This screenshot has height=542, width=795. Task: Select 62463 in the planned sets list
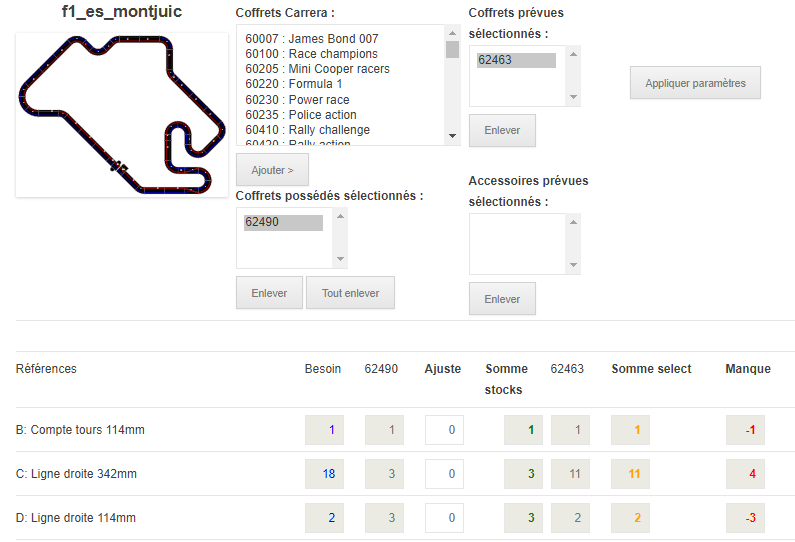tap(516, 60)
